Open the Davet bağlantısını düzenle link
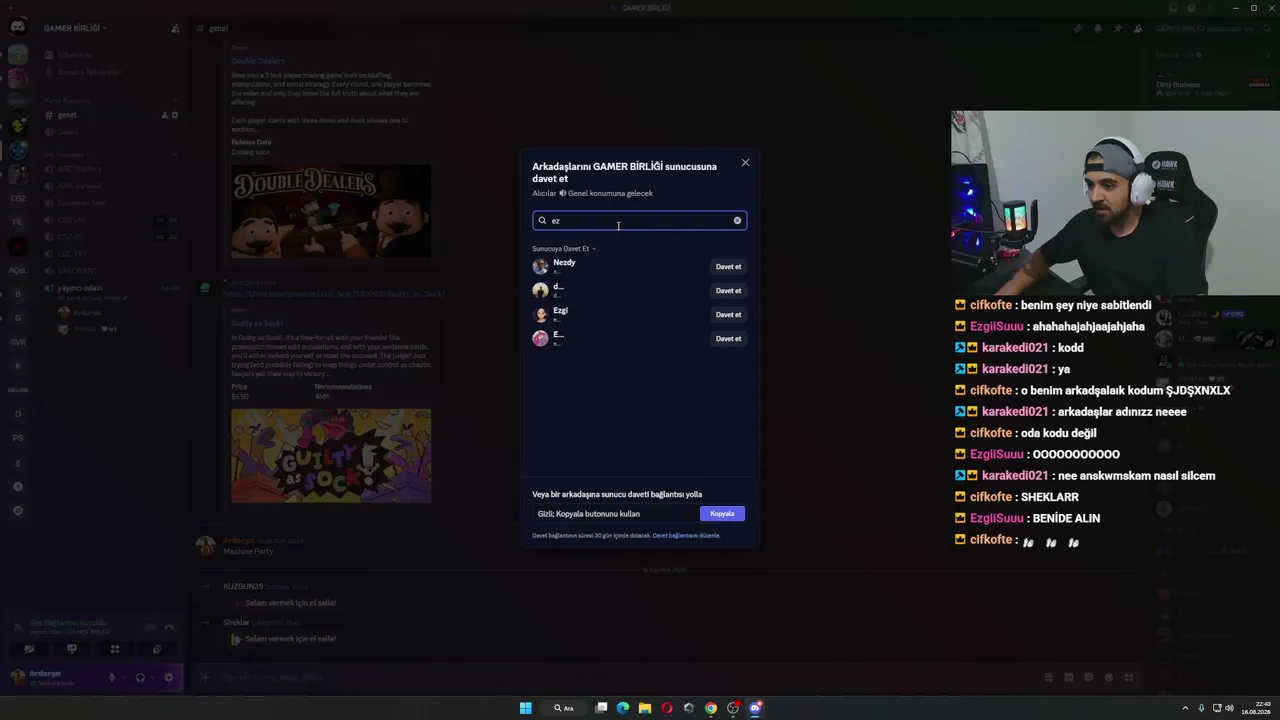This screenshot has height=720, width=1280. [x=686, y=536]
